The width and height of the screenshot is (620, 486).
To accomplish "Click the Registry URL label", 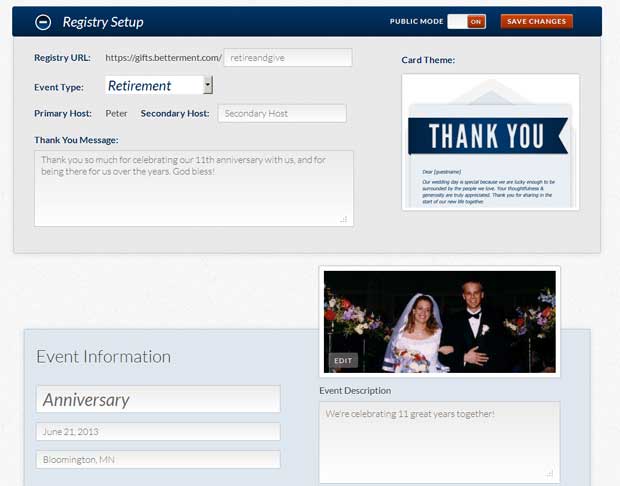I will click(x=62, y=58).
